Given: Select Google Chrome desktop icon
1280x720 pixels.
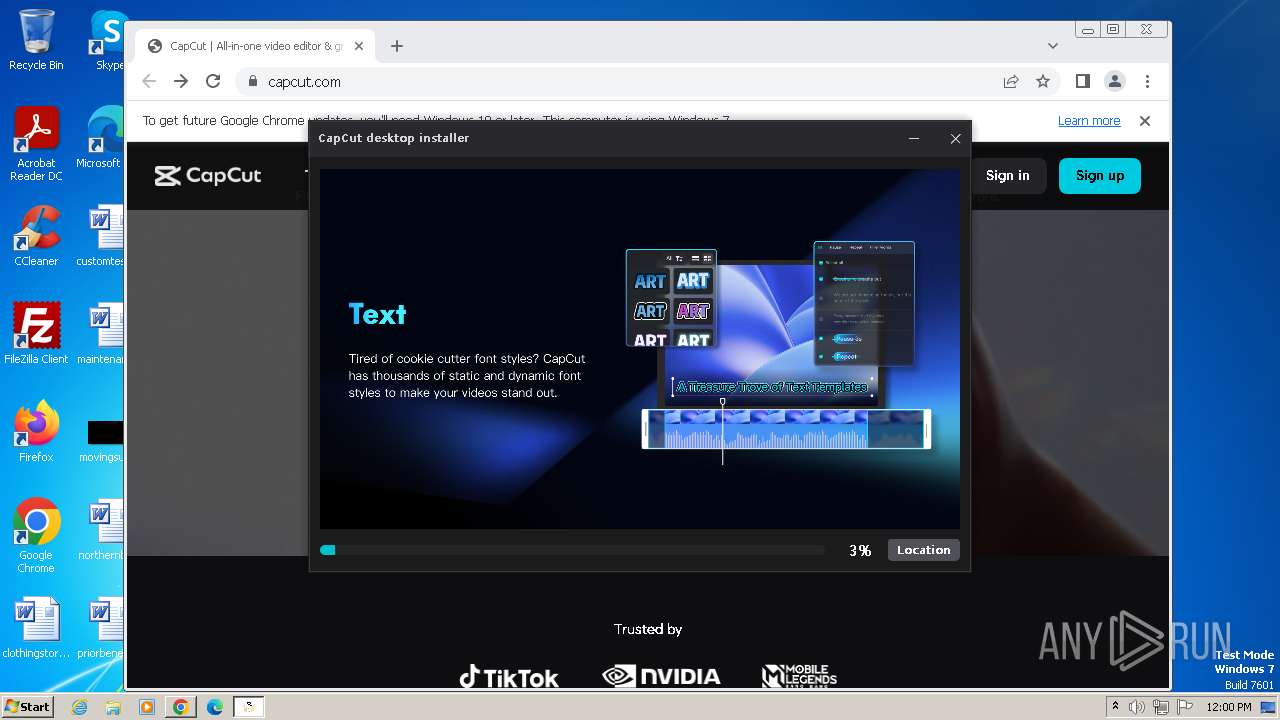Looking at the screenshot, I should tap(36, 536).
